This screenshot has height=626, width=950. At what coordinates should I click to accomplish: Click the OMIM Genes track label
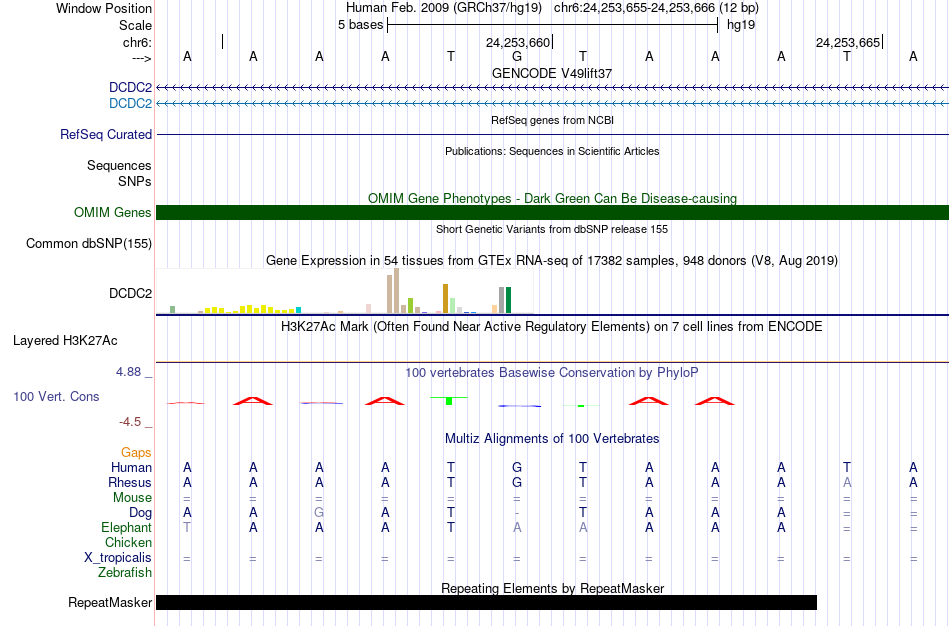112,212
